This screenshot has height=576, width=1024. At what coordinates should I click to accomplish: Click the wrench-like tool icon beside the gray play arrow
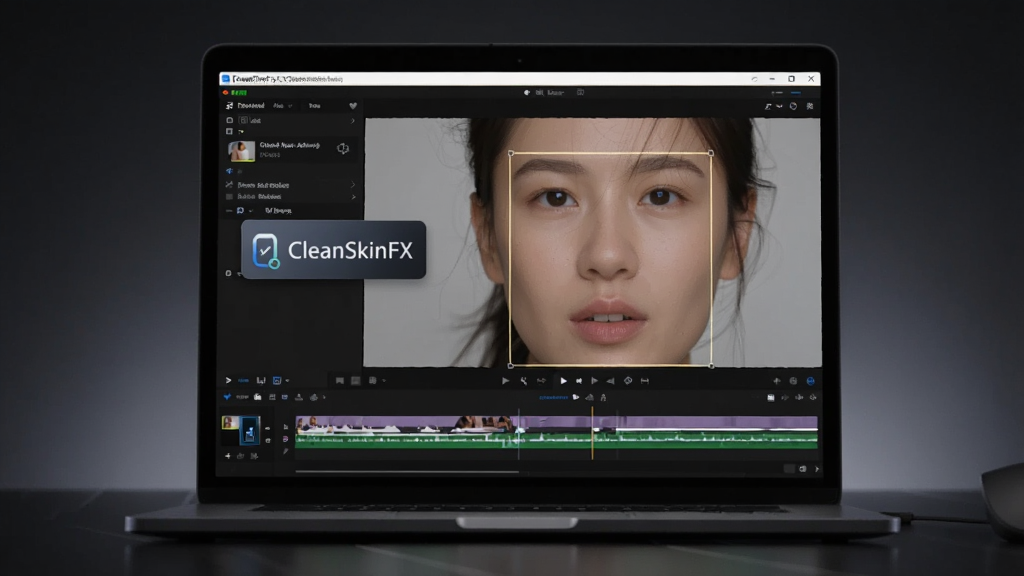524,381
